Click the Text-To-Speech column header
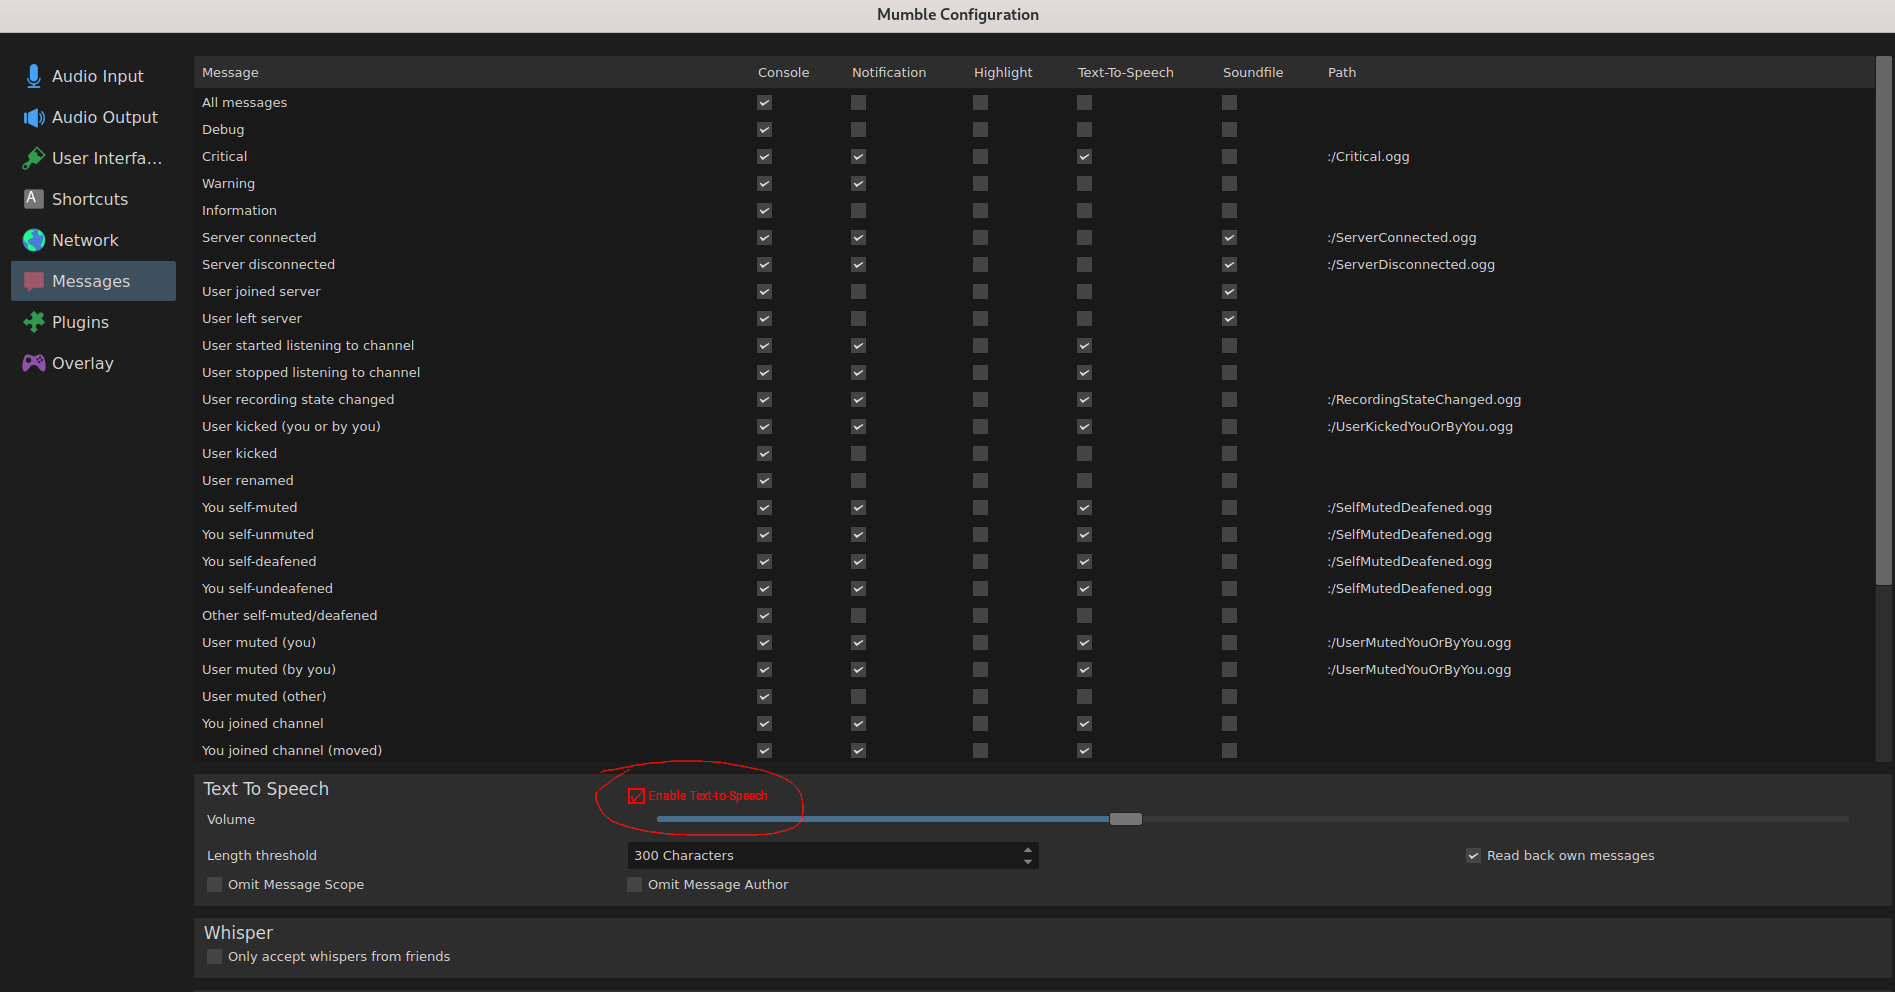This screenshot has height=992, width=1895. pyautogui.click(x=1125, y=72)
